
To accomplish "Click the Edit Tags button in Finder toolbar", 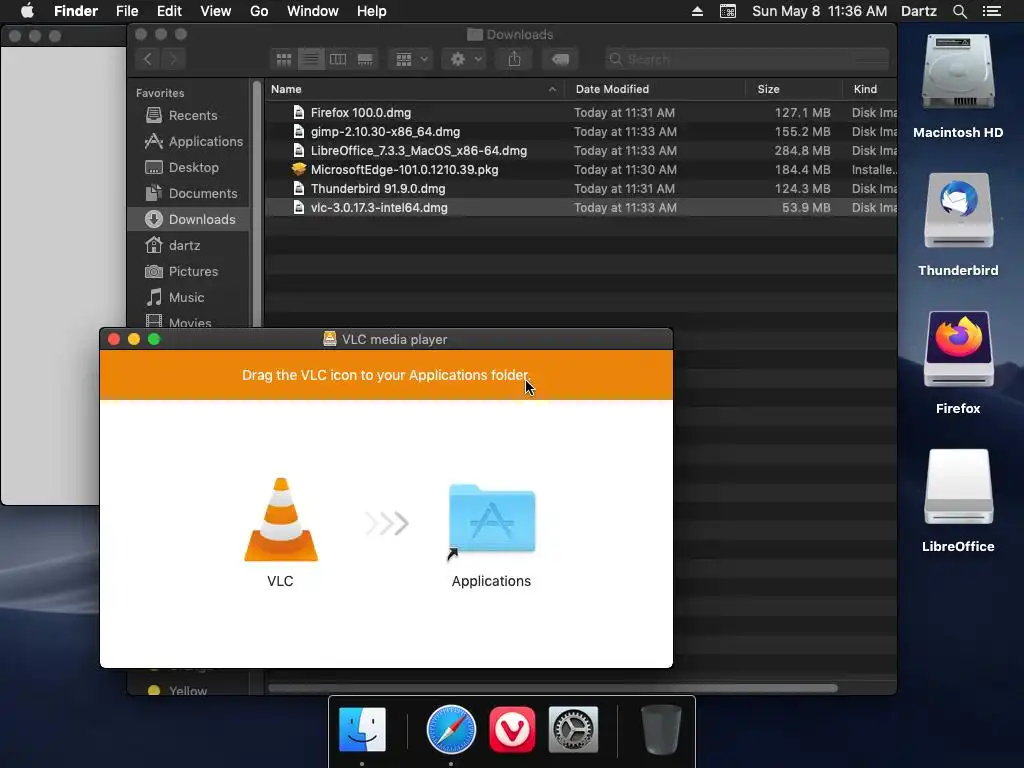I will pyautogui.click(x=560, y=59).
